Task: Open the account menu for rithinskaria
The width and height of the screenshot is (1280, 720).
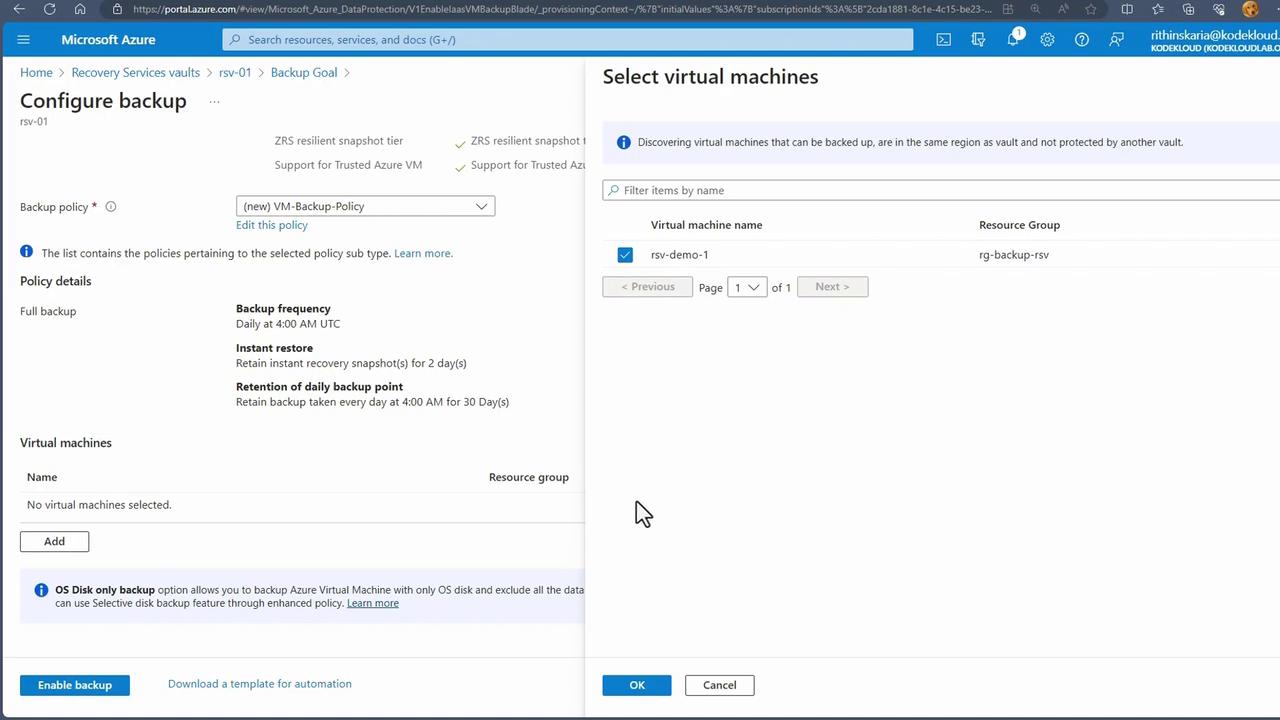Action: (x=1214, y=40)
